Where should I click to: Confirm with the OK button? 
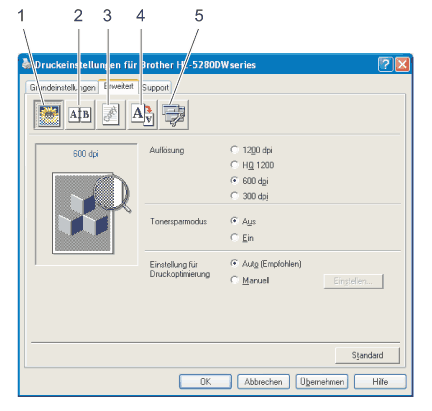205,382
